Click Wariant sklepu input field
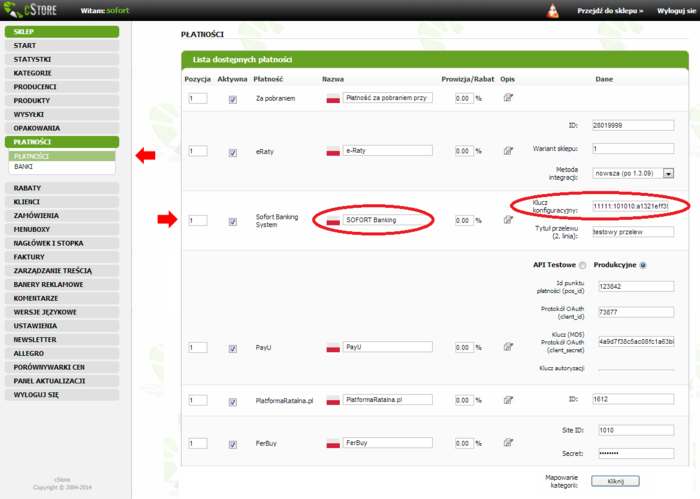Screen dimensions: 700x499 tap(633, 149)
